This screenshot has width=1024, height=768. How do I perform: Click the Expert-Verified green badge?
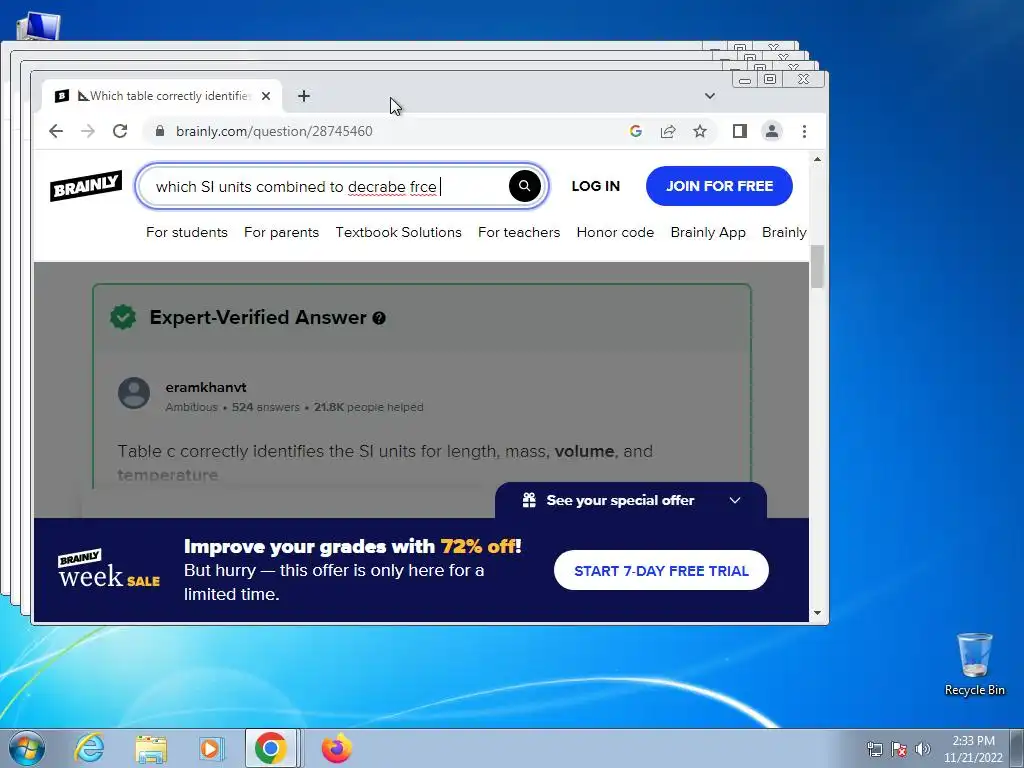click(x=123, y=317)
